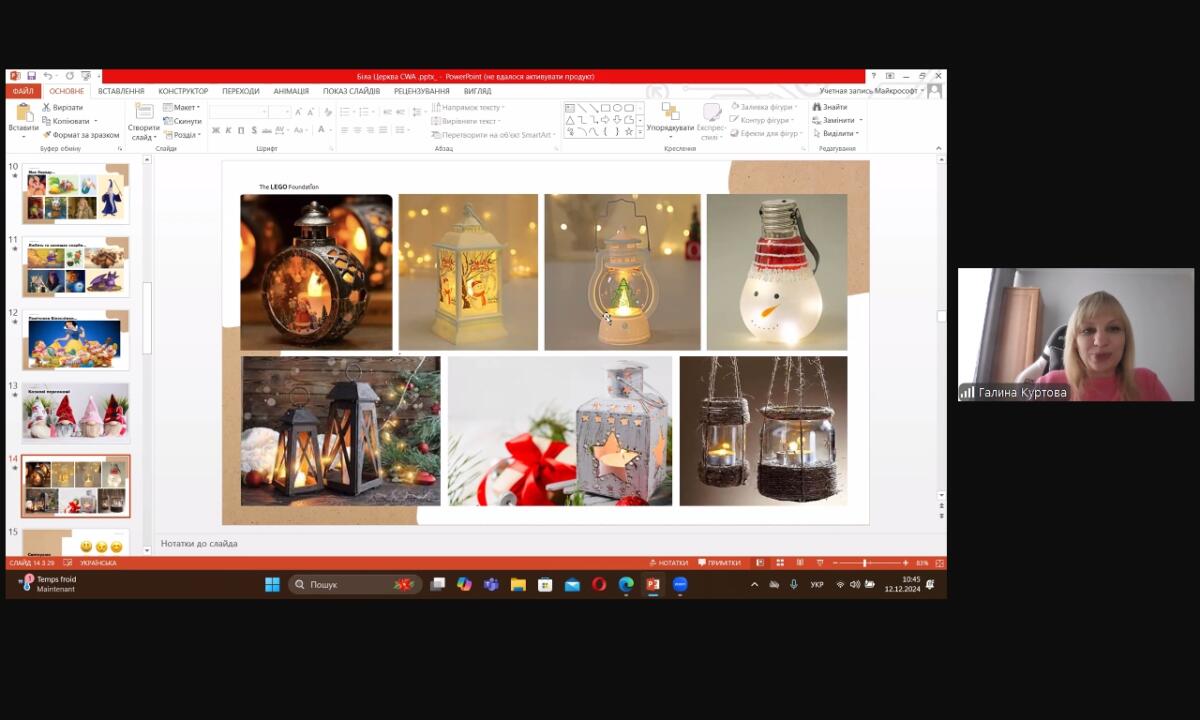Toggle the НОТАТКИ notes pane
This screenshot has height=720, width=1200.
669,563
